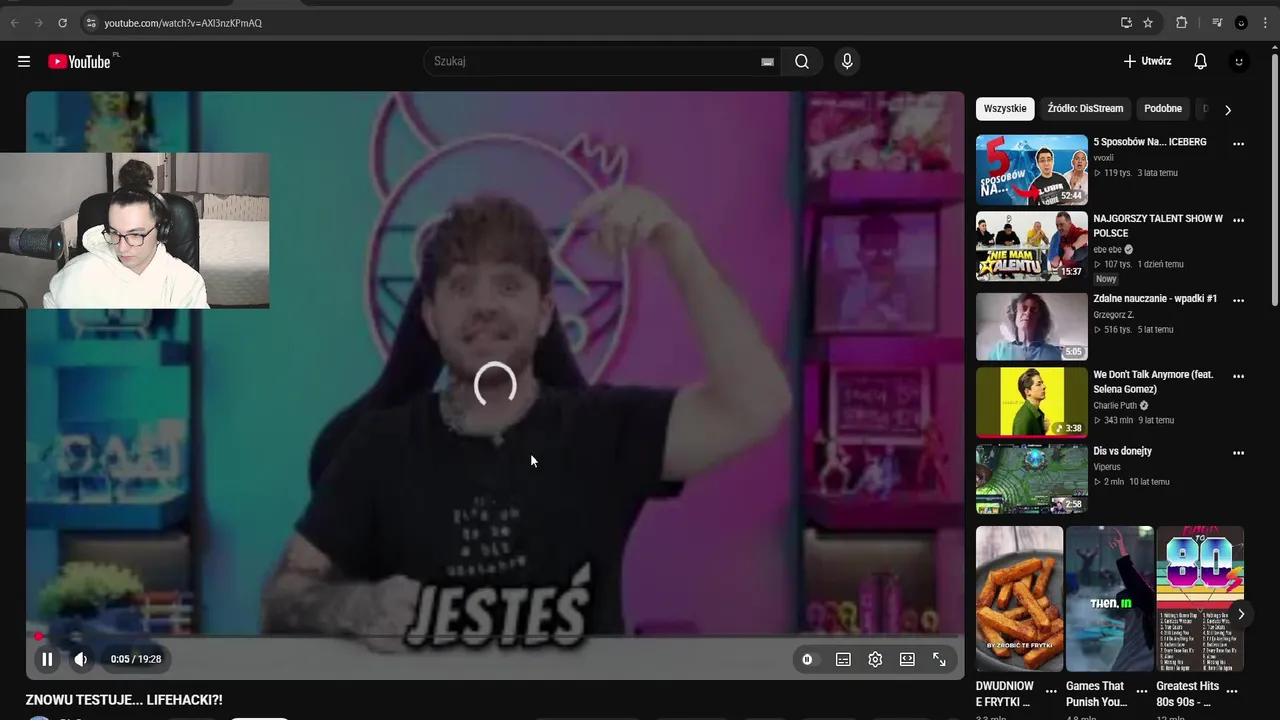Open We Don't Talk Anymore video title
The height and width of the screenshot is (720, 1280).
(1153, 382)
